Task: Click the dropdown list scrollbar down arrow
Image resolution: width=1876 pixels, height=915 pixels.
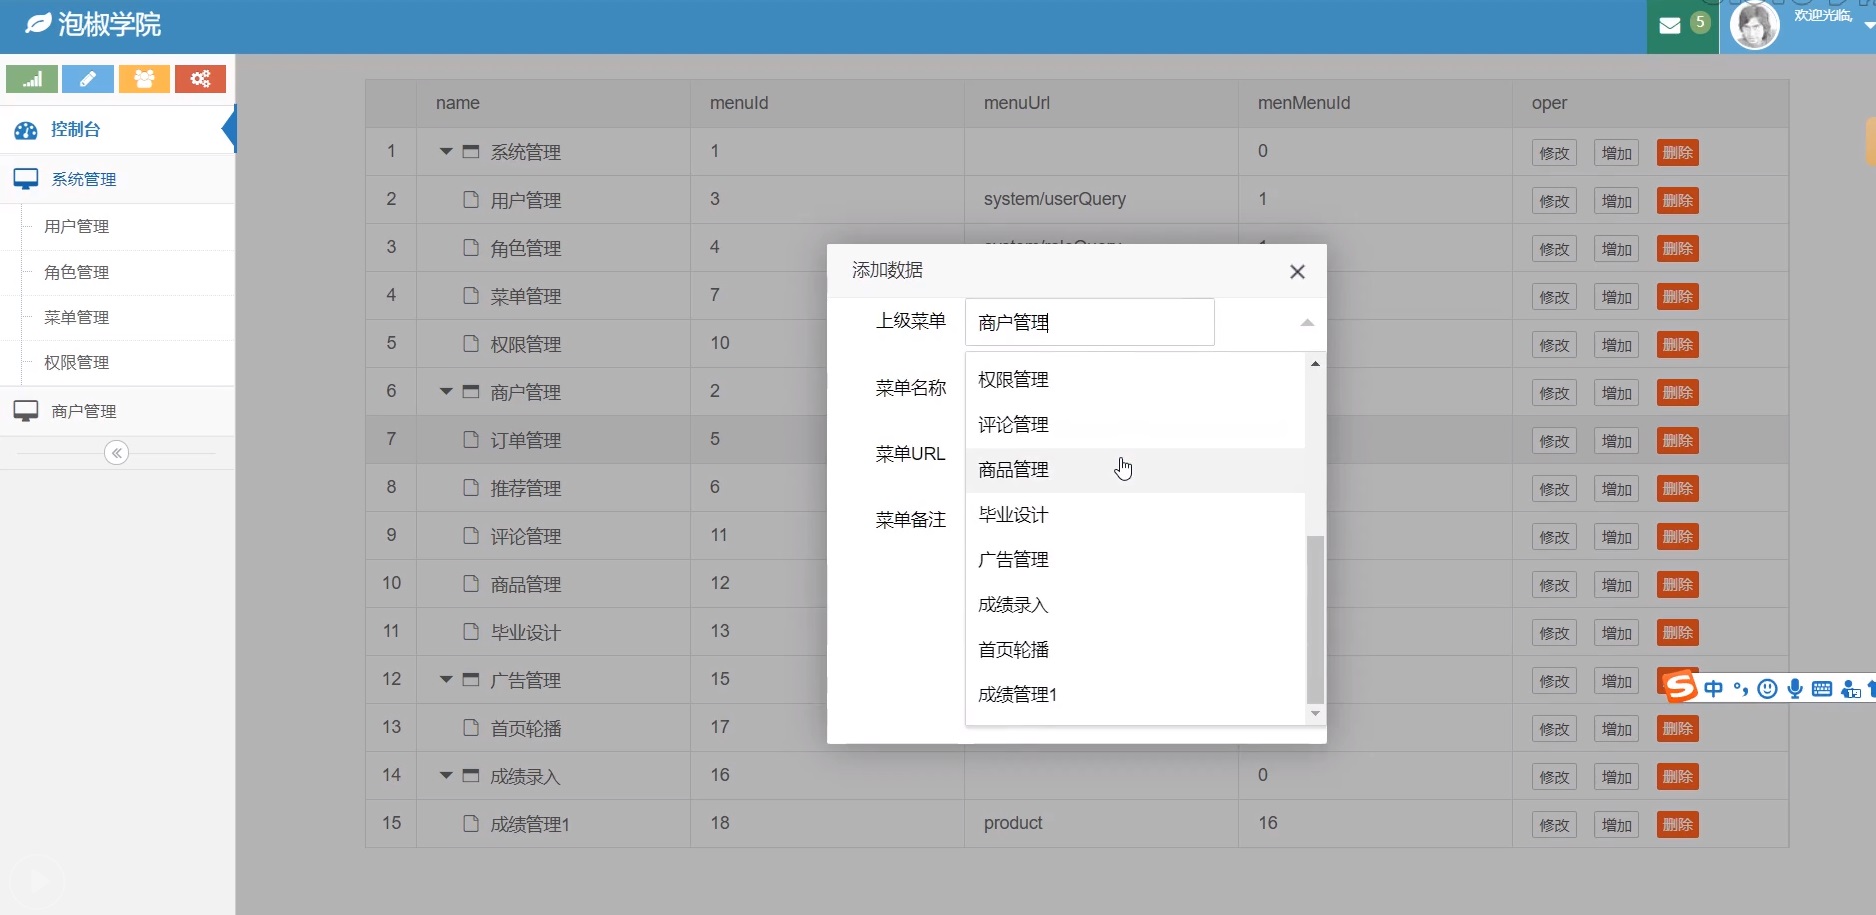Action: tap(1315, 714)
